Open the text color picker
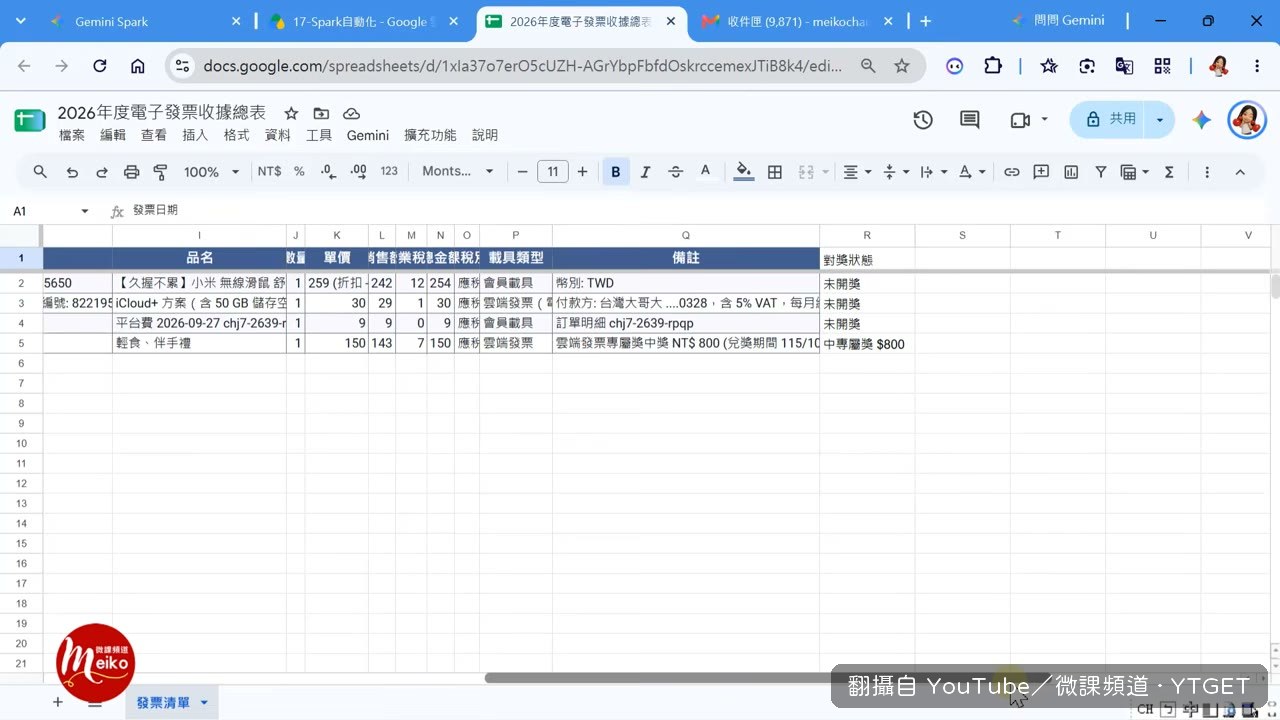The height and width of the screenshot is (720, 1280). click(x=705, y=172)
